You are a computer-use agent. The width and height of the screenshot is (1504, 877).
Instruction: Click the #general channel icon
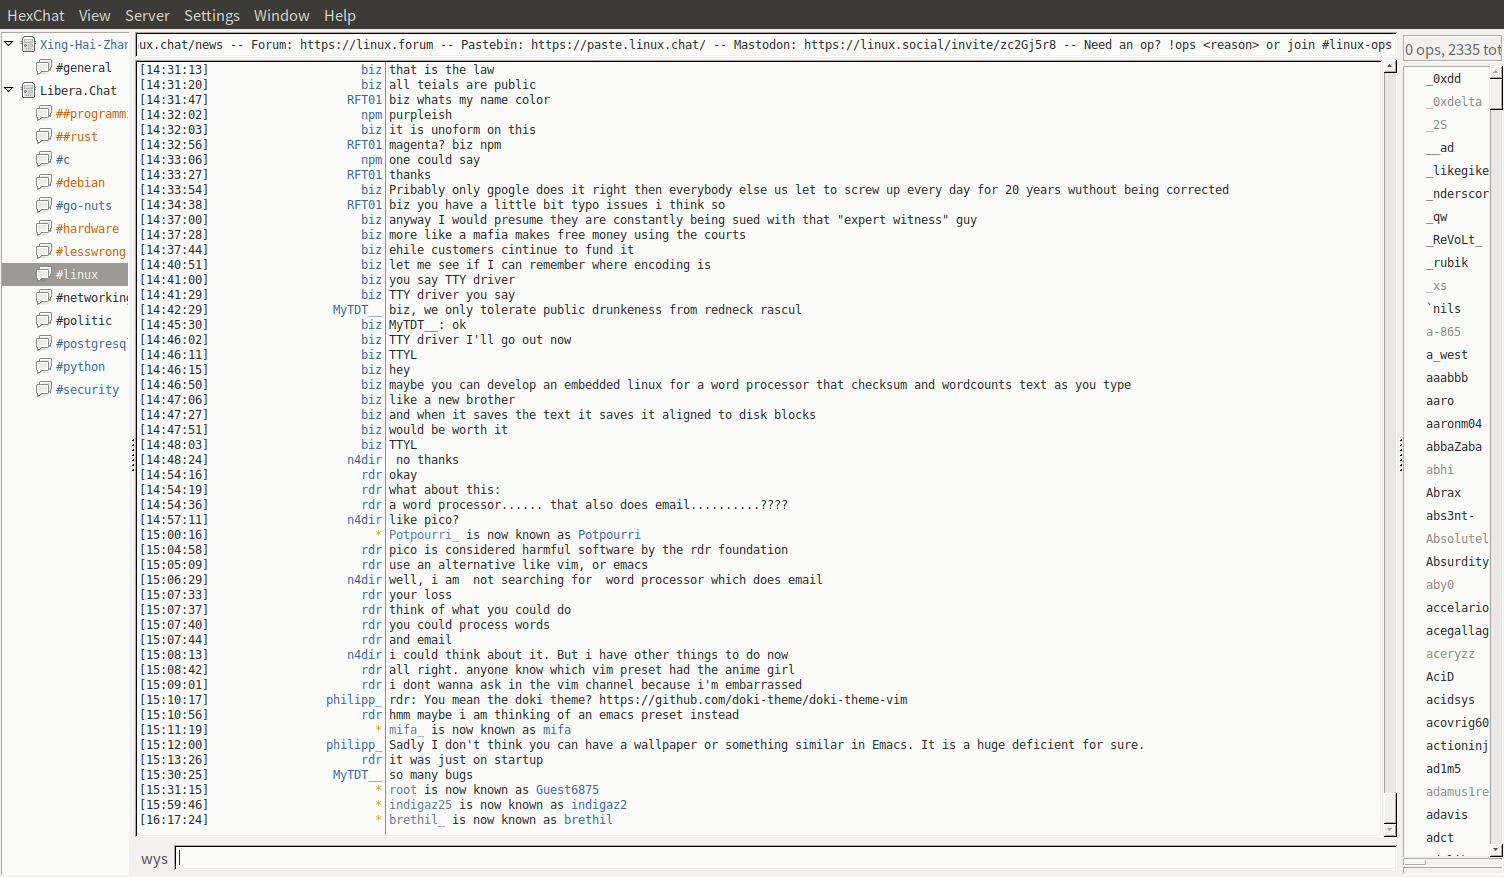(x=44, y=67)
